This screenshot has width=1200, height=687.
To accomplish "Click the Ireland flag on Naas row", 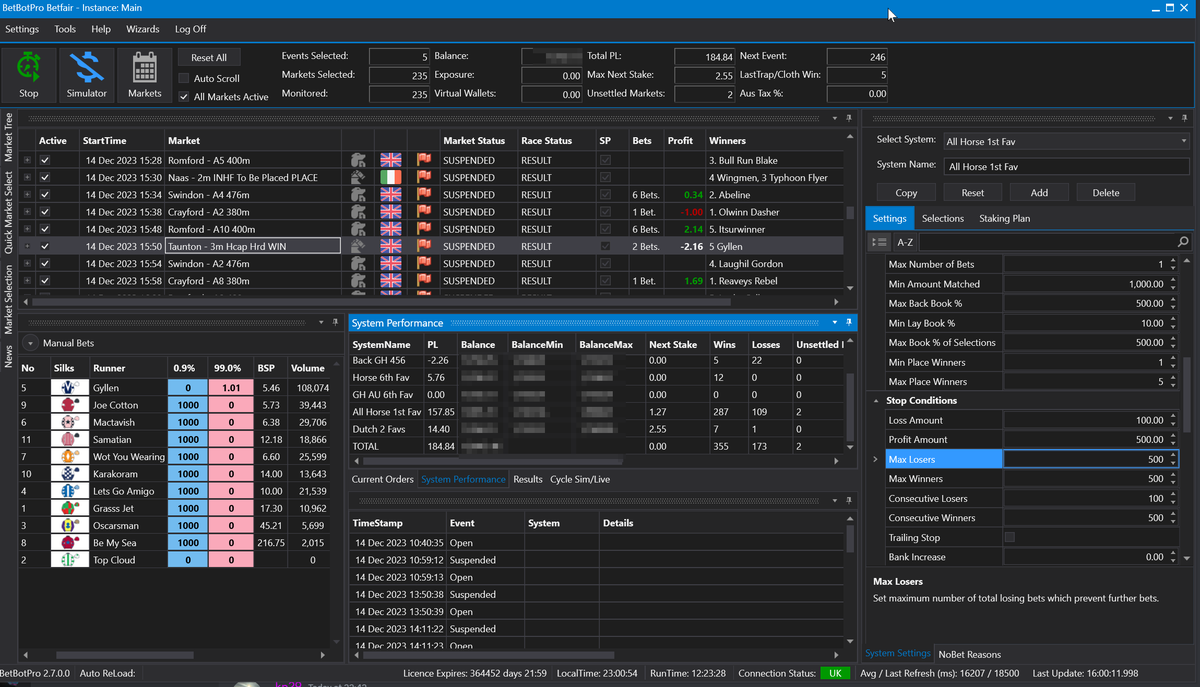I will click(391, 177).
